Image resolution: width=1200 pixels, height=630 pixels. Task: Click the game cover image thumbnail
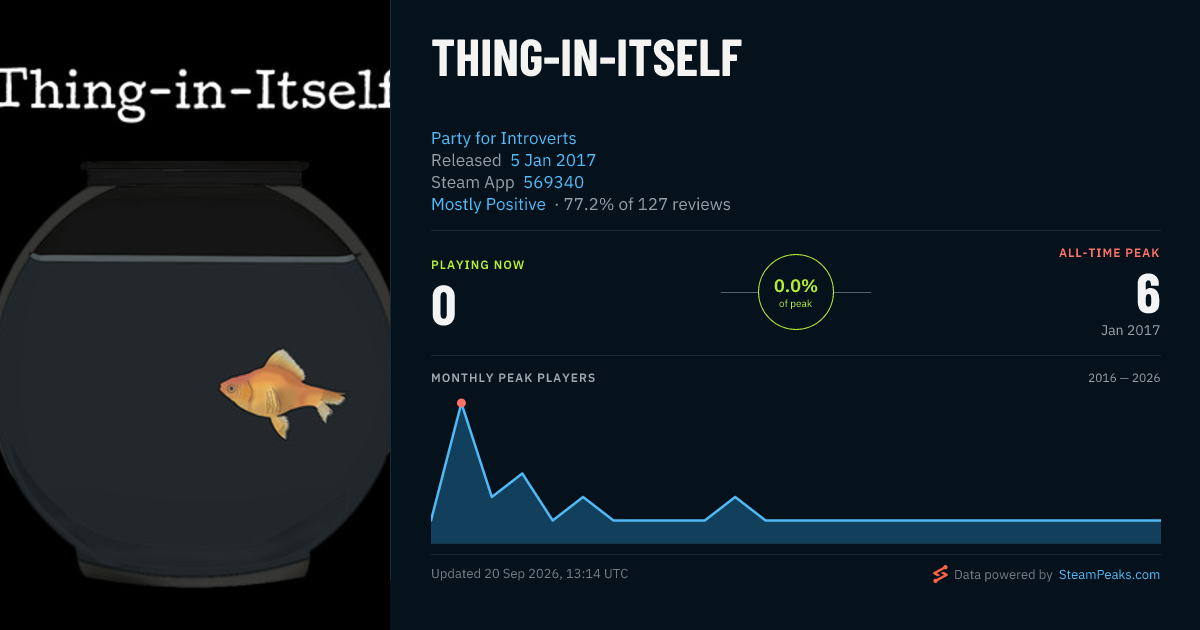[195, 315]
